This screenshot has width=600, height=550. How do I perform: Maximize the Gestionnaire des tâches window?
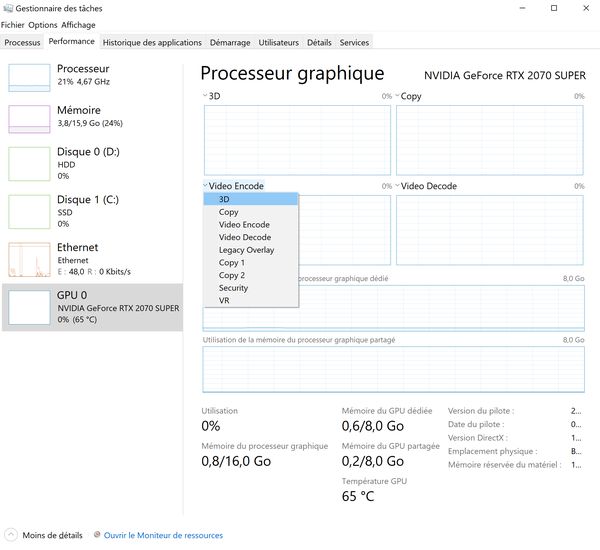click(554, 8)
